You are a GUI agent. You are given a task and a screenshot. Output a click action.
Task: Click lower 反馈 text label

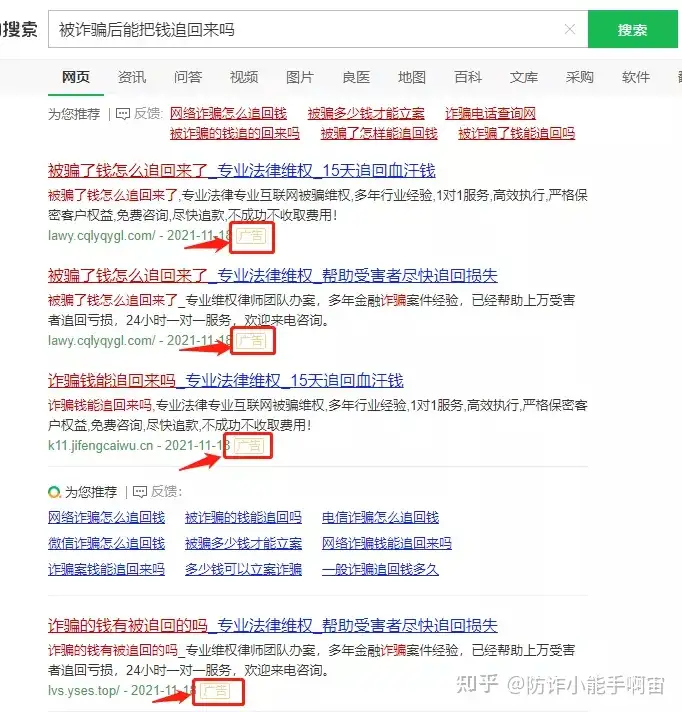tap(166, 492)
